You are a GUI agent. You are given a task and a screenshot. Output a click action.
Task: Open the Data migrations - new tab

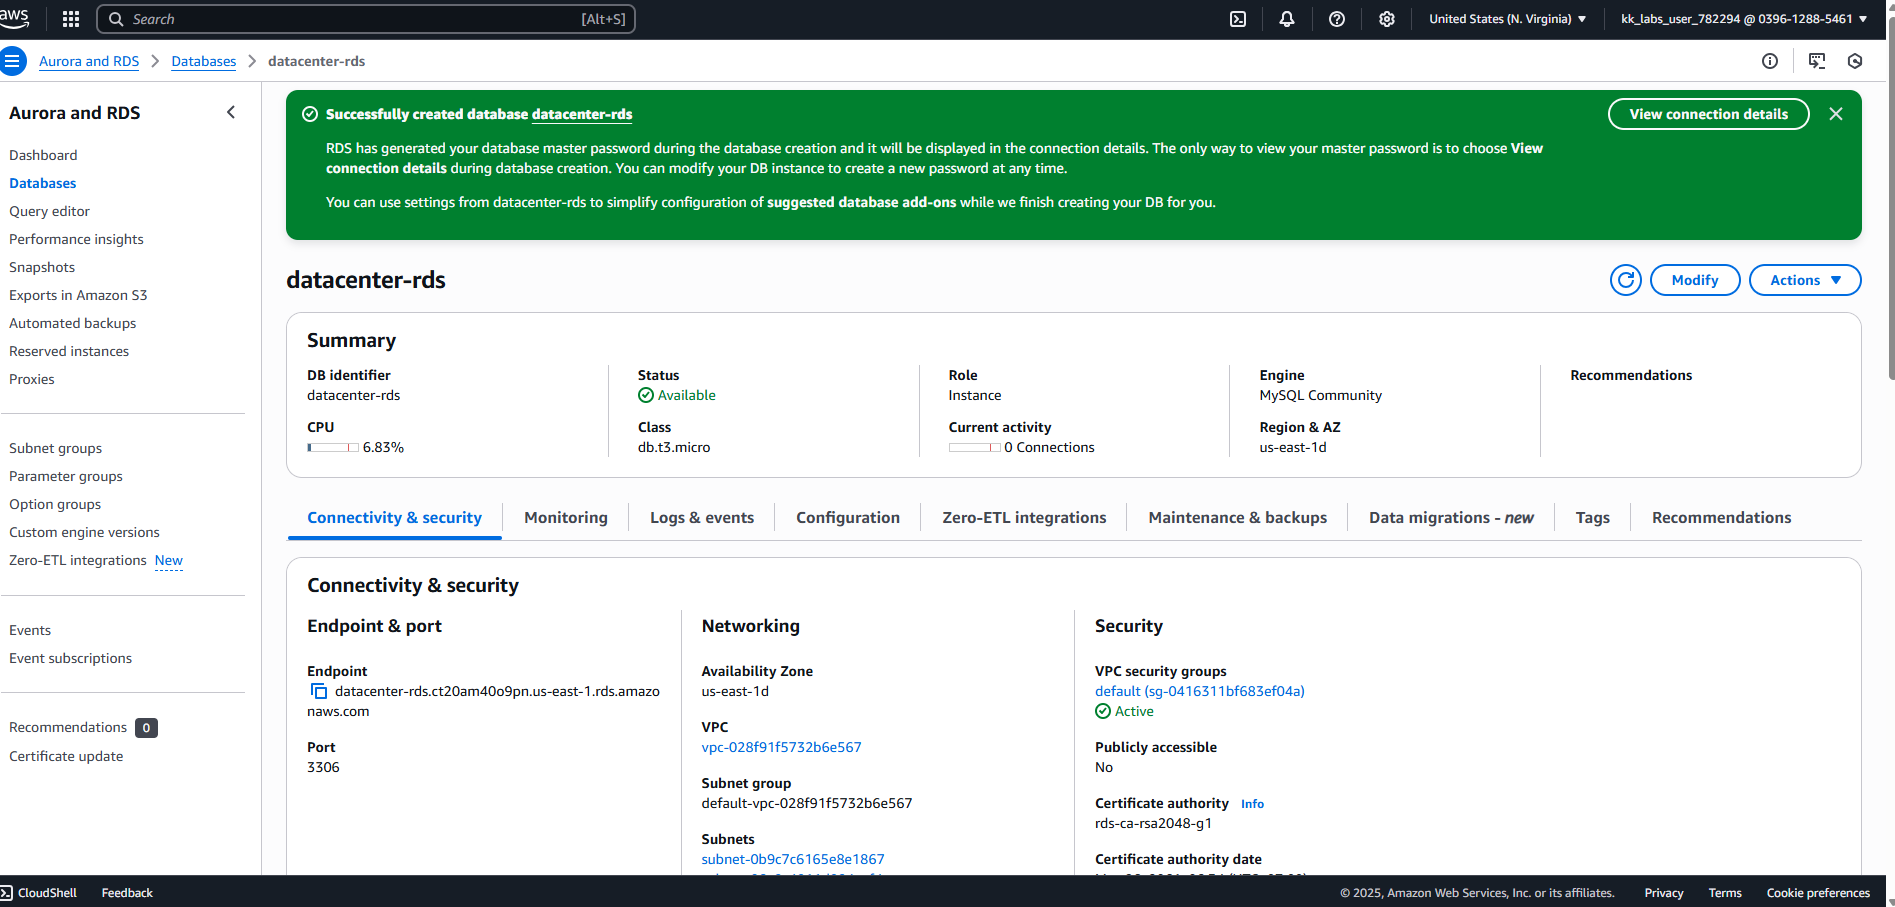click(1451, 517)
